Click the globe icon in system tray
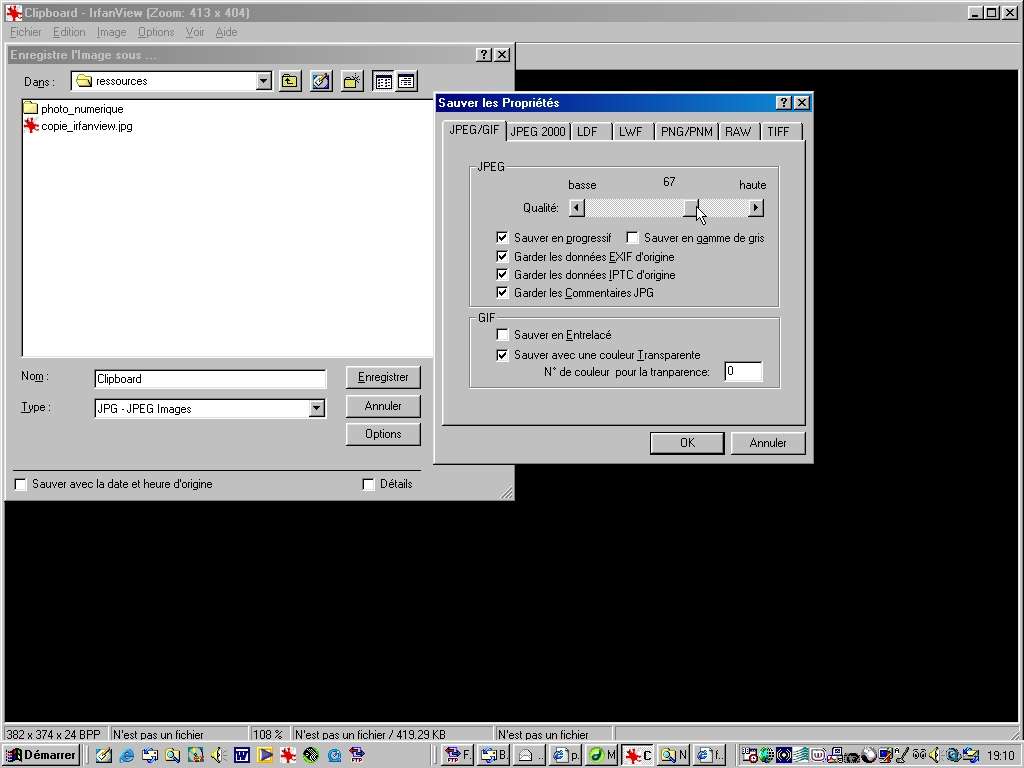The image size is (1024, 768). pyautogui.click(x=766, y=755)
